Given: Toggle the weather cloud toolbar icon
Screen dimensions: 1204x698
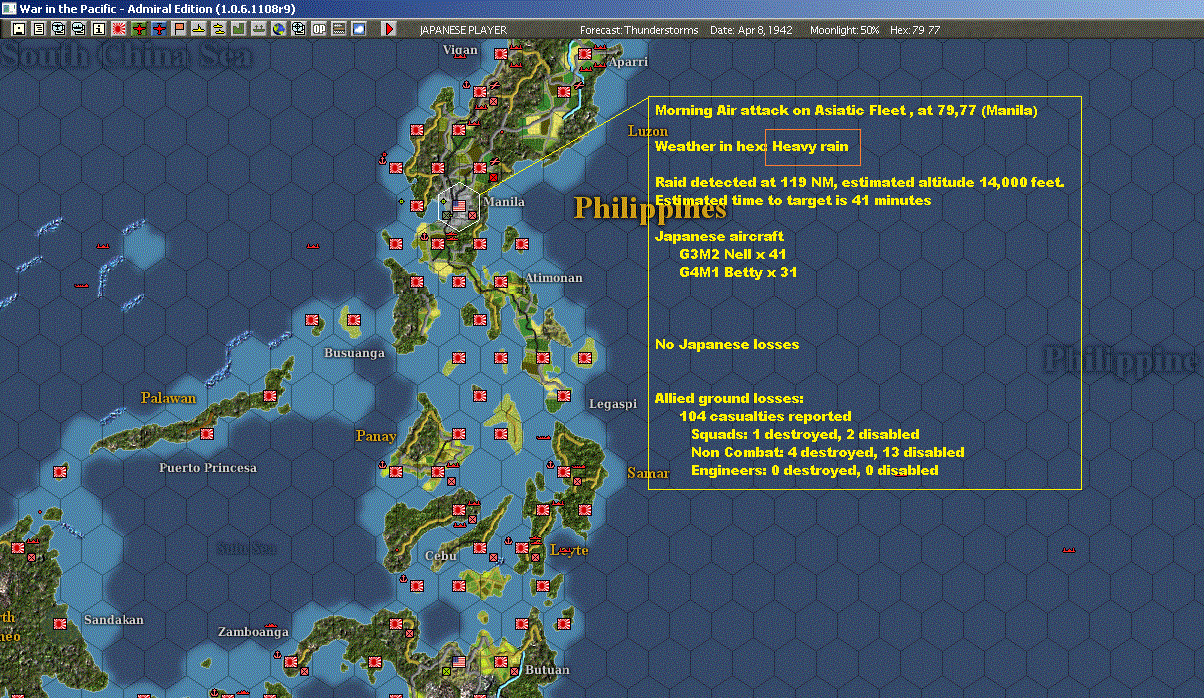Looking at the screenshot, I should [x=358, y=29].
